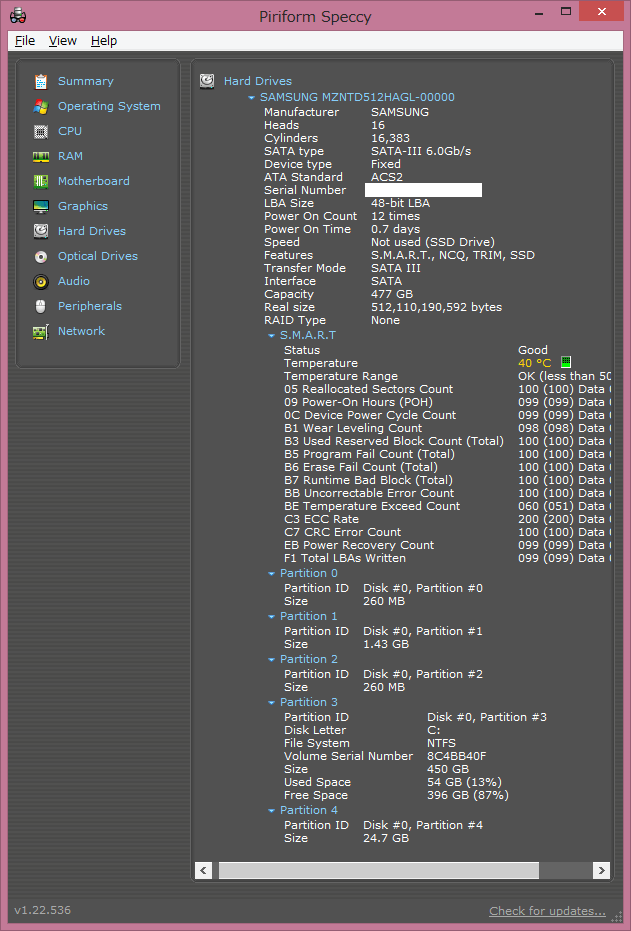The width and height of the screenshot is (631, 931).
Task: Open the View menu
Action: [x=62, y=40]
